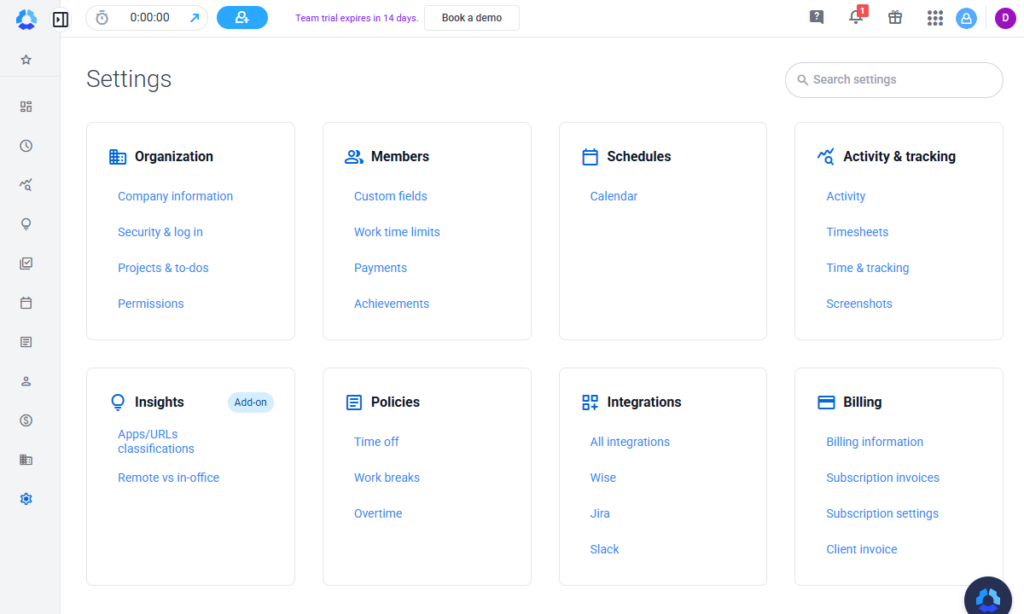Open Timesheets settings link
The image size is (1024, 614).
pos(857,232)
